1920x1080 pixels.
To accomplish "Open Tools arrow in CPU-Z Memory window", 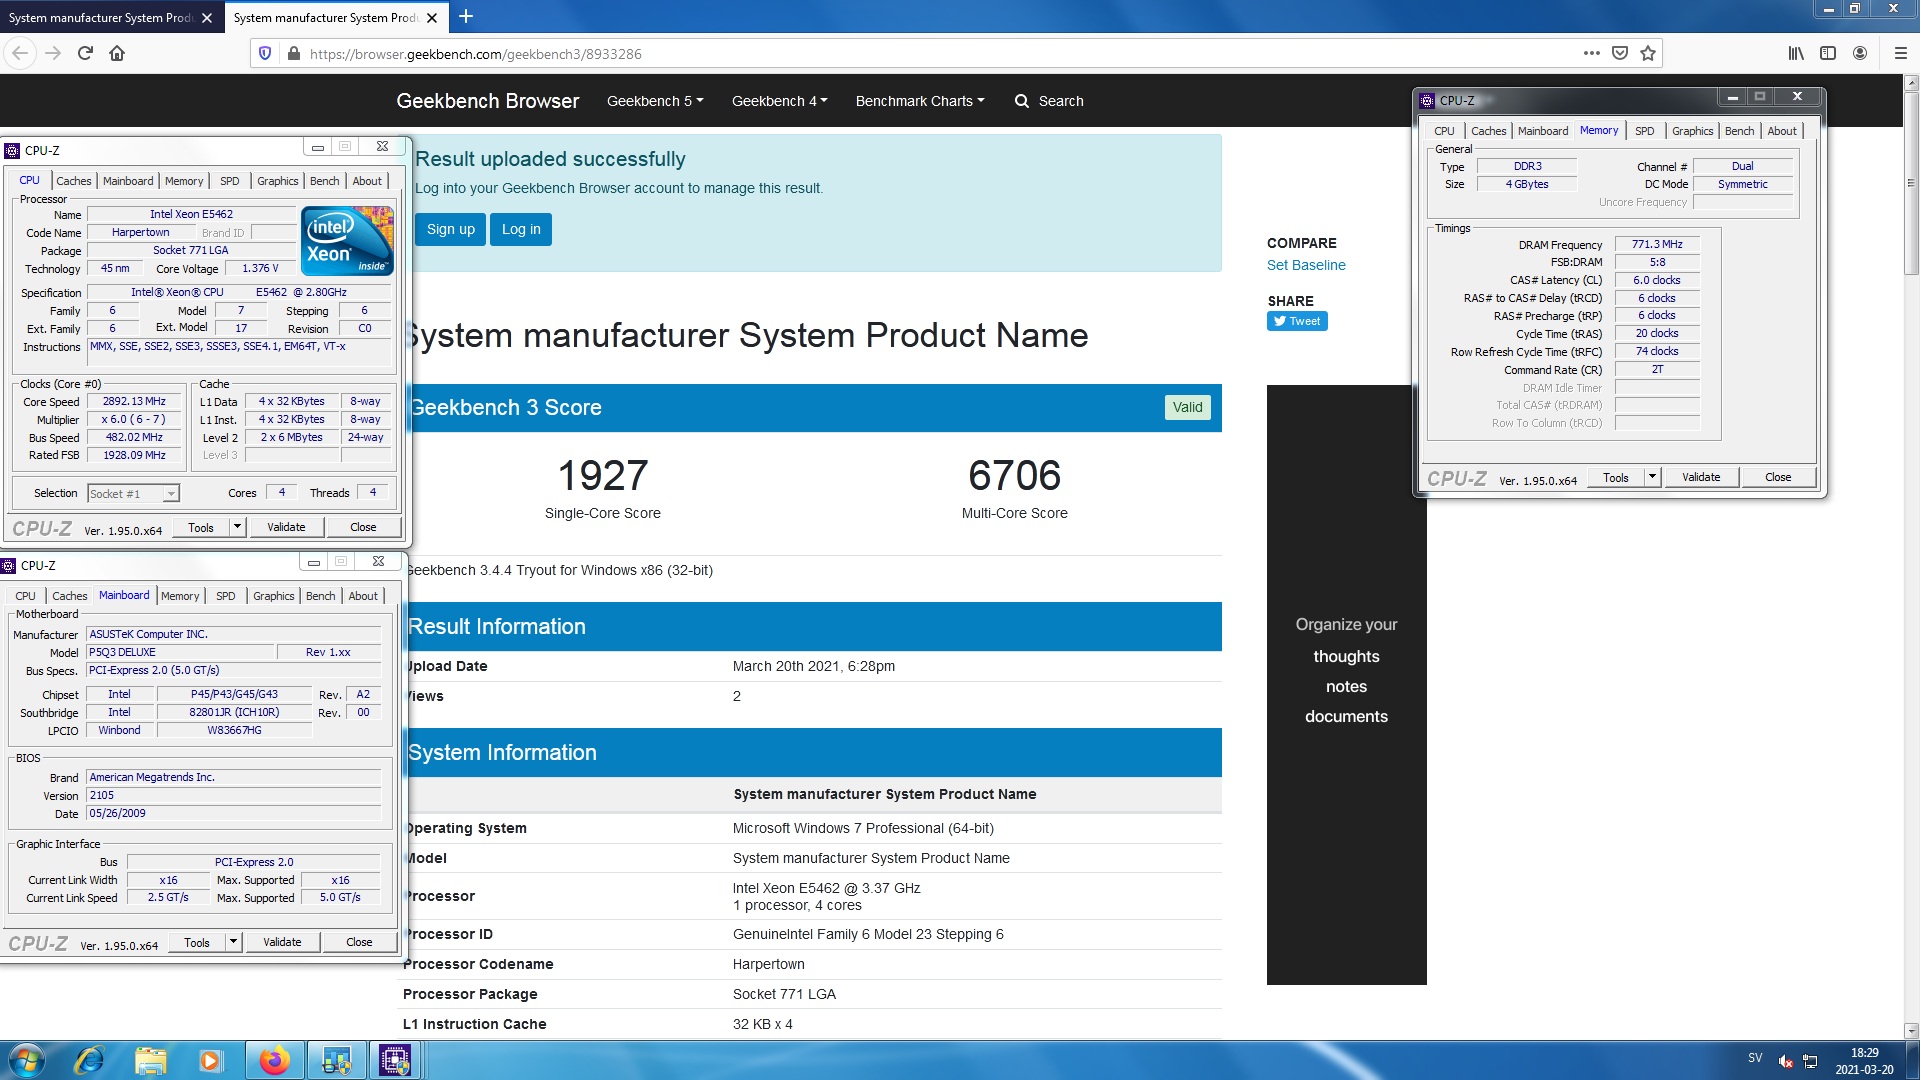I will 1652,477.
